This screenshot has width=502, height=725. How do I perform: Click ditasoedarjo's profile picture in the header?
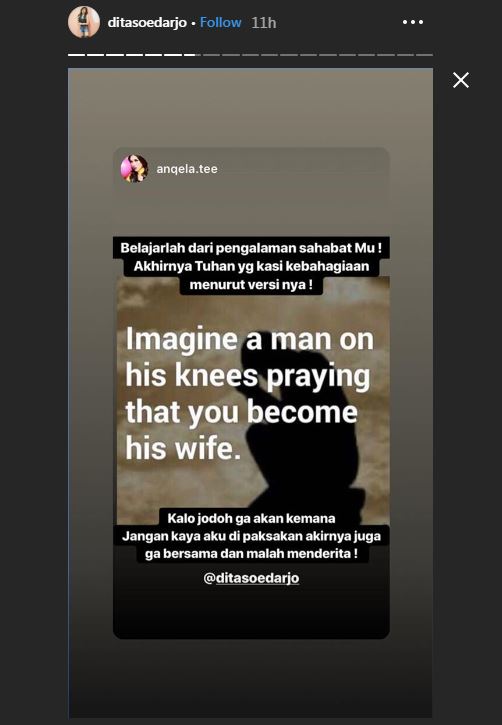[84, 22]
